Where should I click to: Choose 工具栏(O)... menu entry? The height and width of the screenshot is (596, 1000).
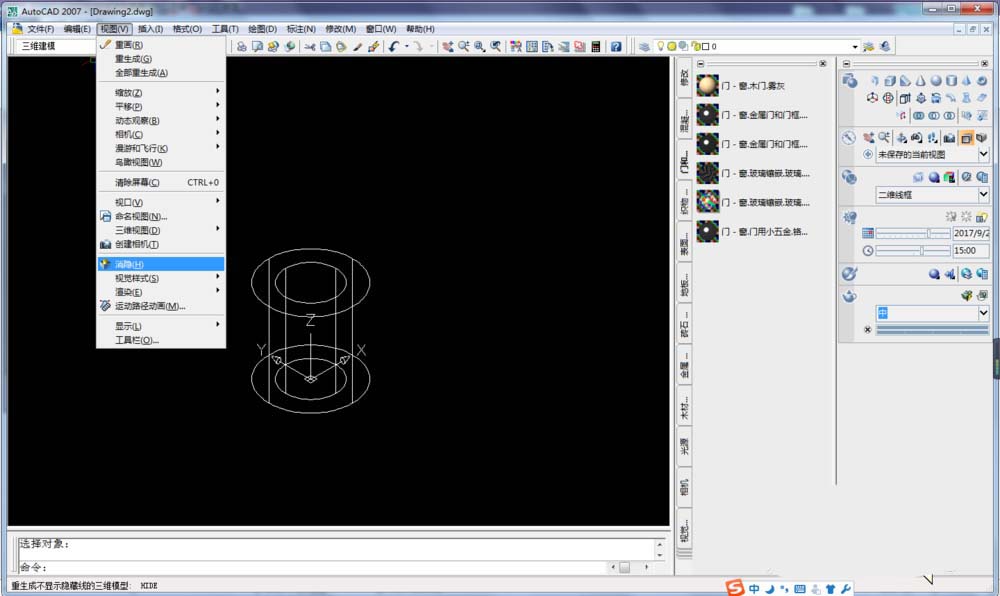point(161,340)
